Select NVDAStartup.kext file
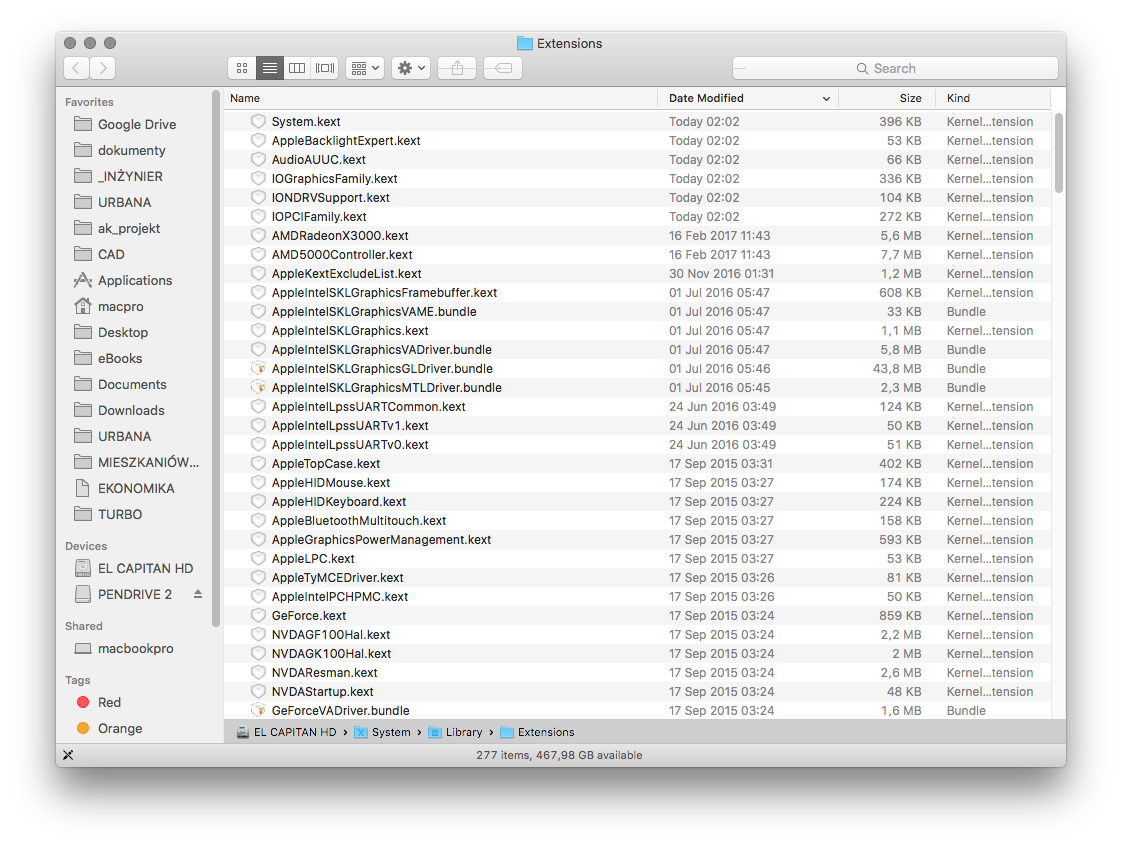The image size is (1122, 847). pos(638,692)
